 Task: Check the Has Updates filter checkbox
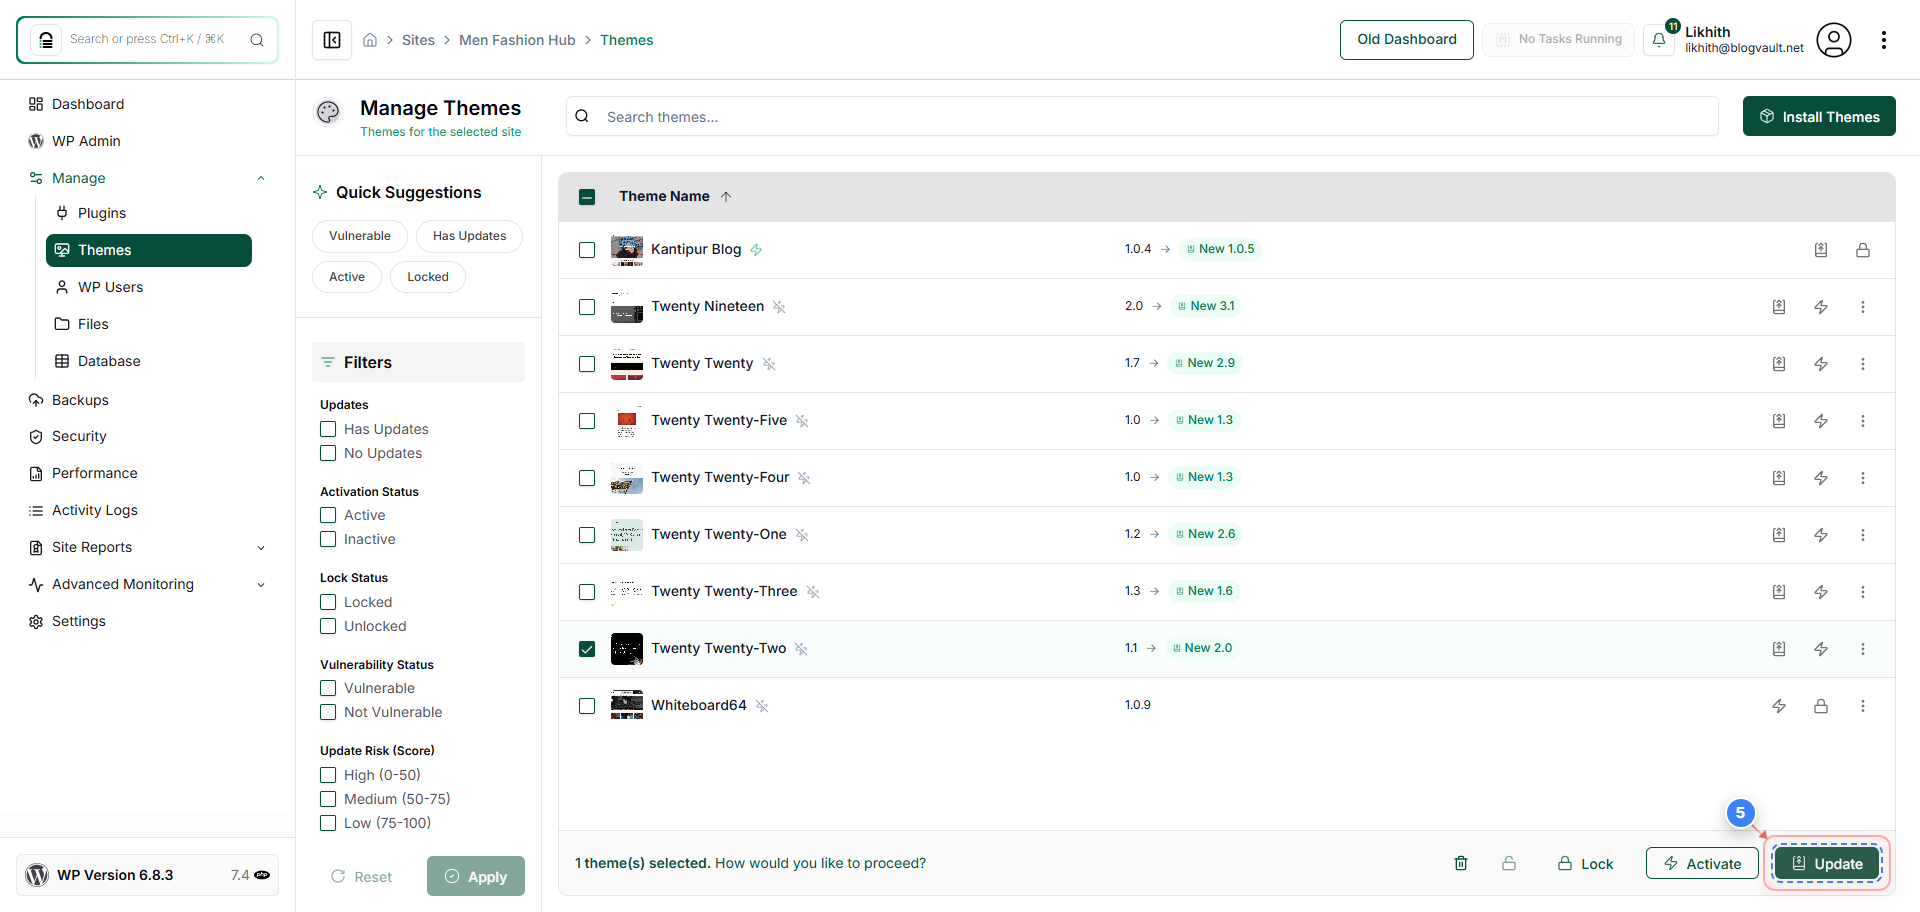[327, 428]
